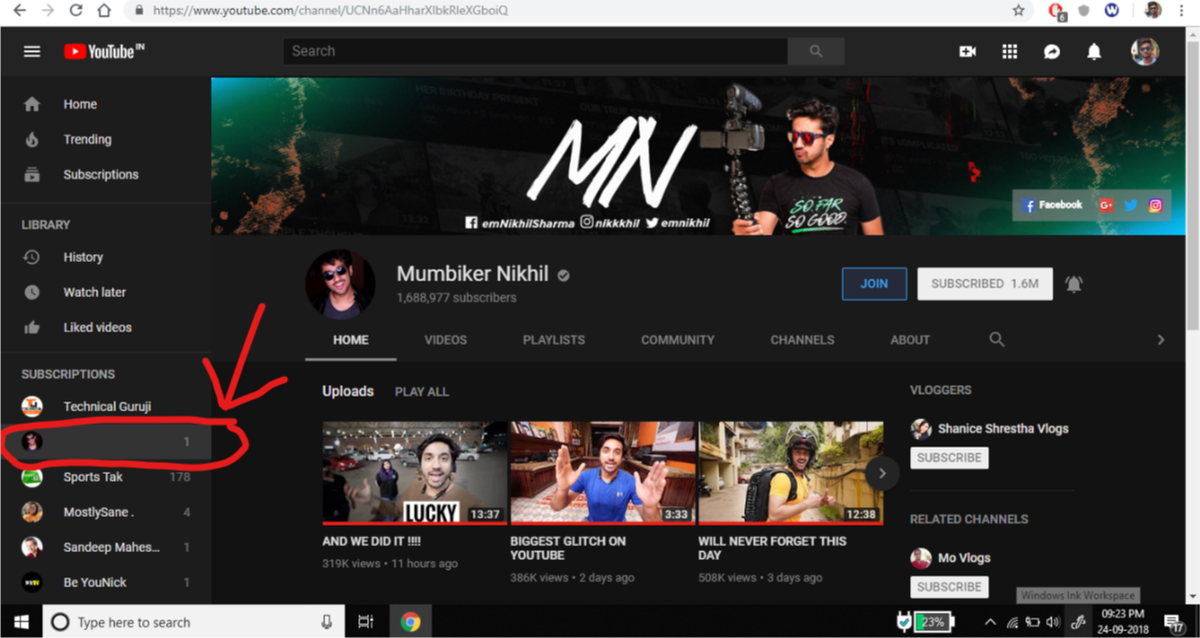This screenshot has width=1200, height=638.
Task: Switch to the PLAYLISTS tab
Action: (554, 340)
